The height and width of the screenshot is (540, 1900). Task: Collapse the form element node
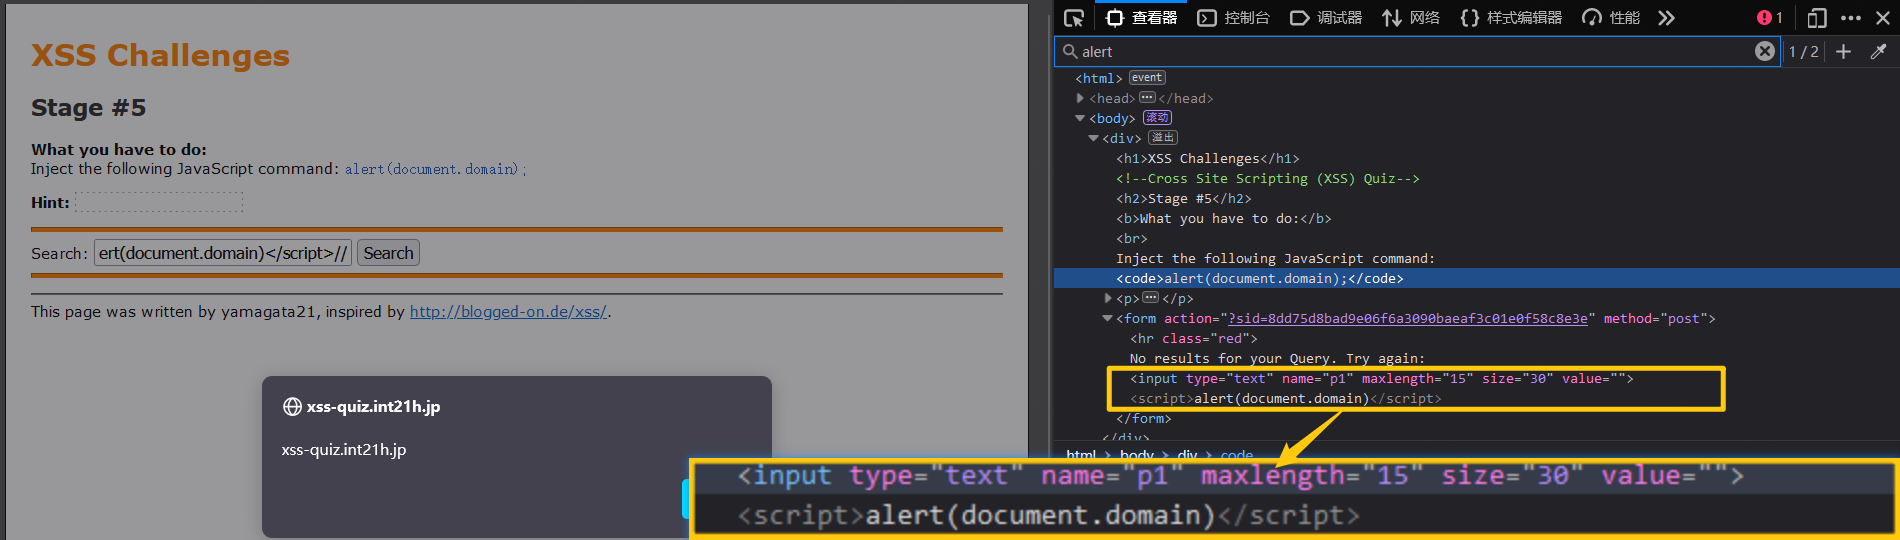(x=1107, y=318)
